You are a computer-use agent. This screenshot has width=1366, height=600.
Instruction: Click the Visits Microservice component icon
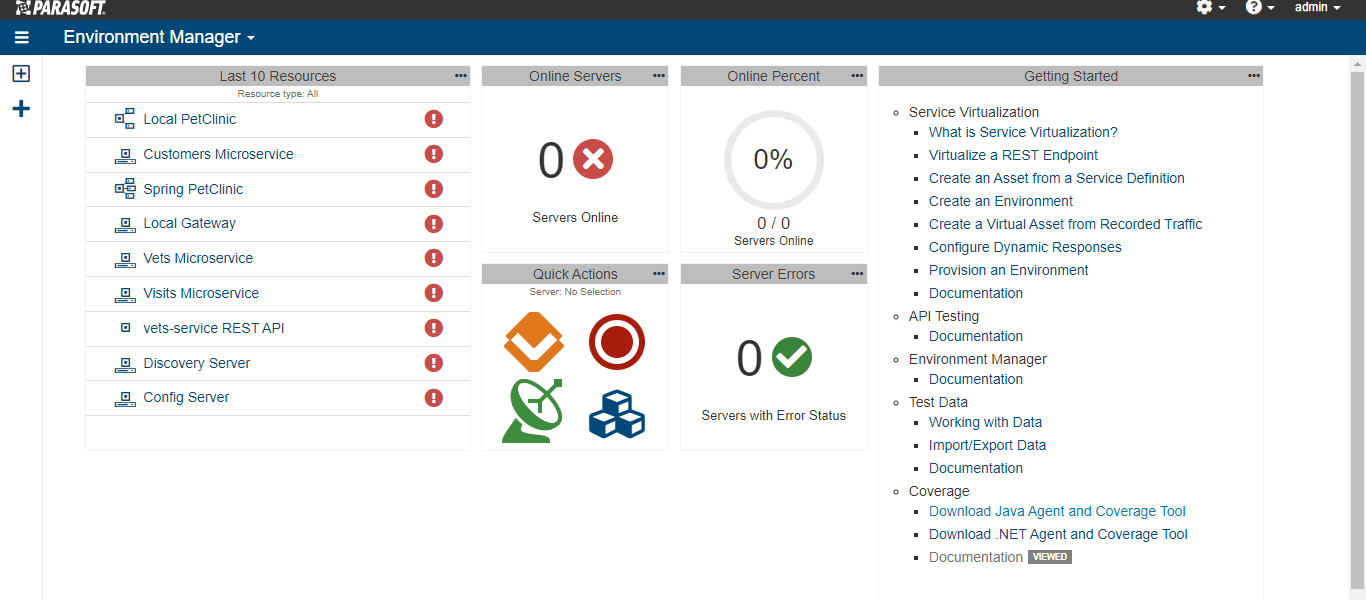(125, 294)
